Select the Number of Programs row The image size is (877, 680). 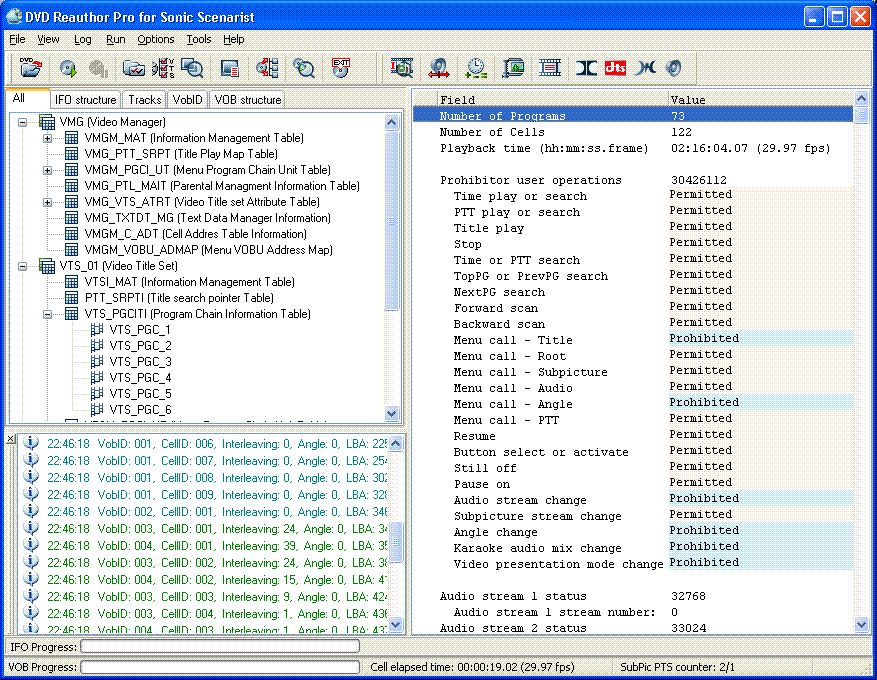(x=633, y=116)
